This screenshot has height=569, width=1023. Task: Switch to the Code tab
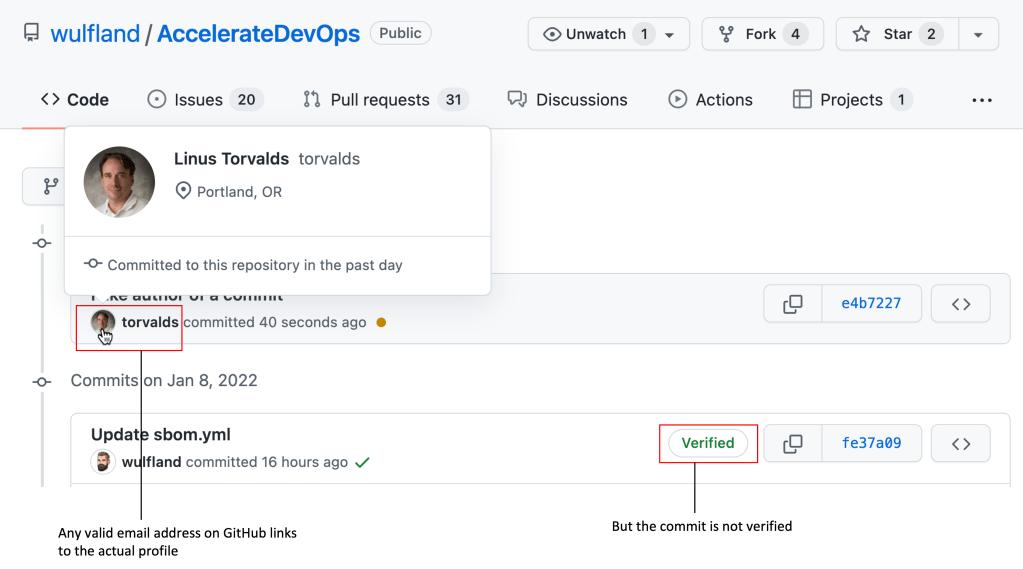(74, 100)
